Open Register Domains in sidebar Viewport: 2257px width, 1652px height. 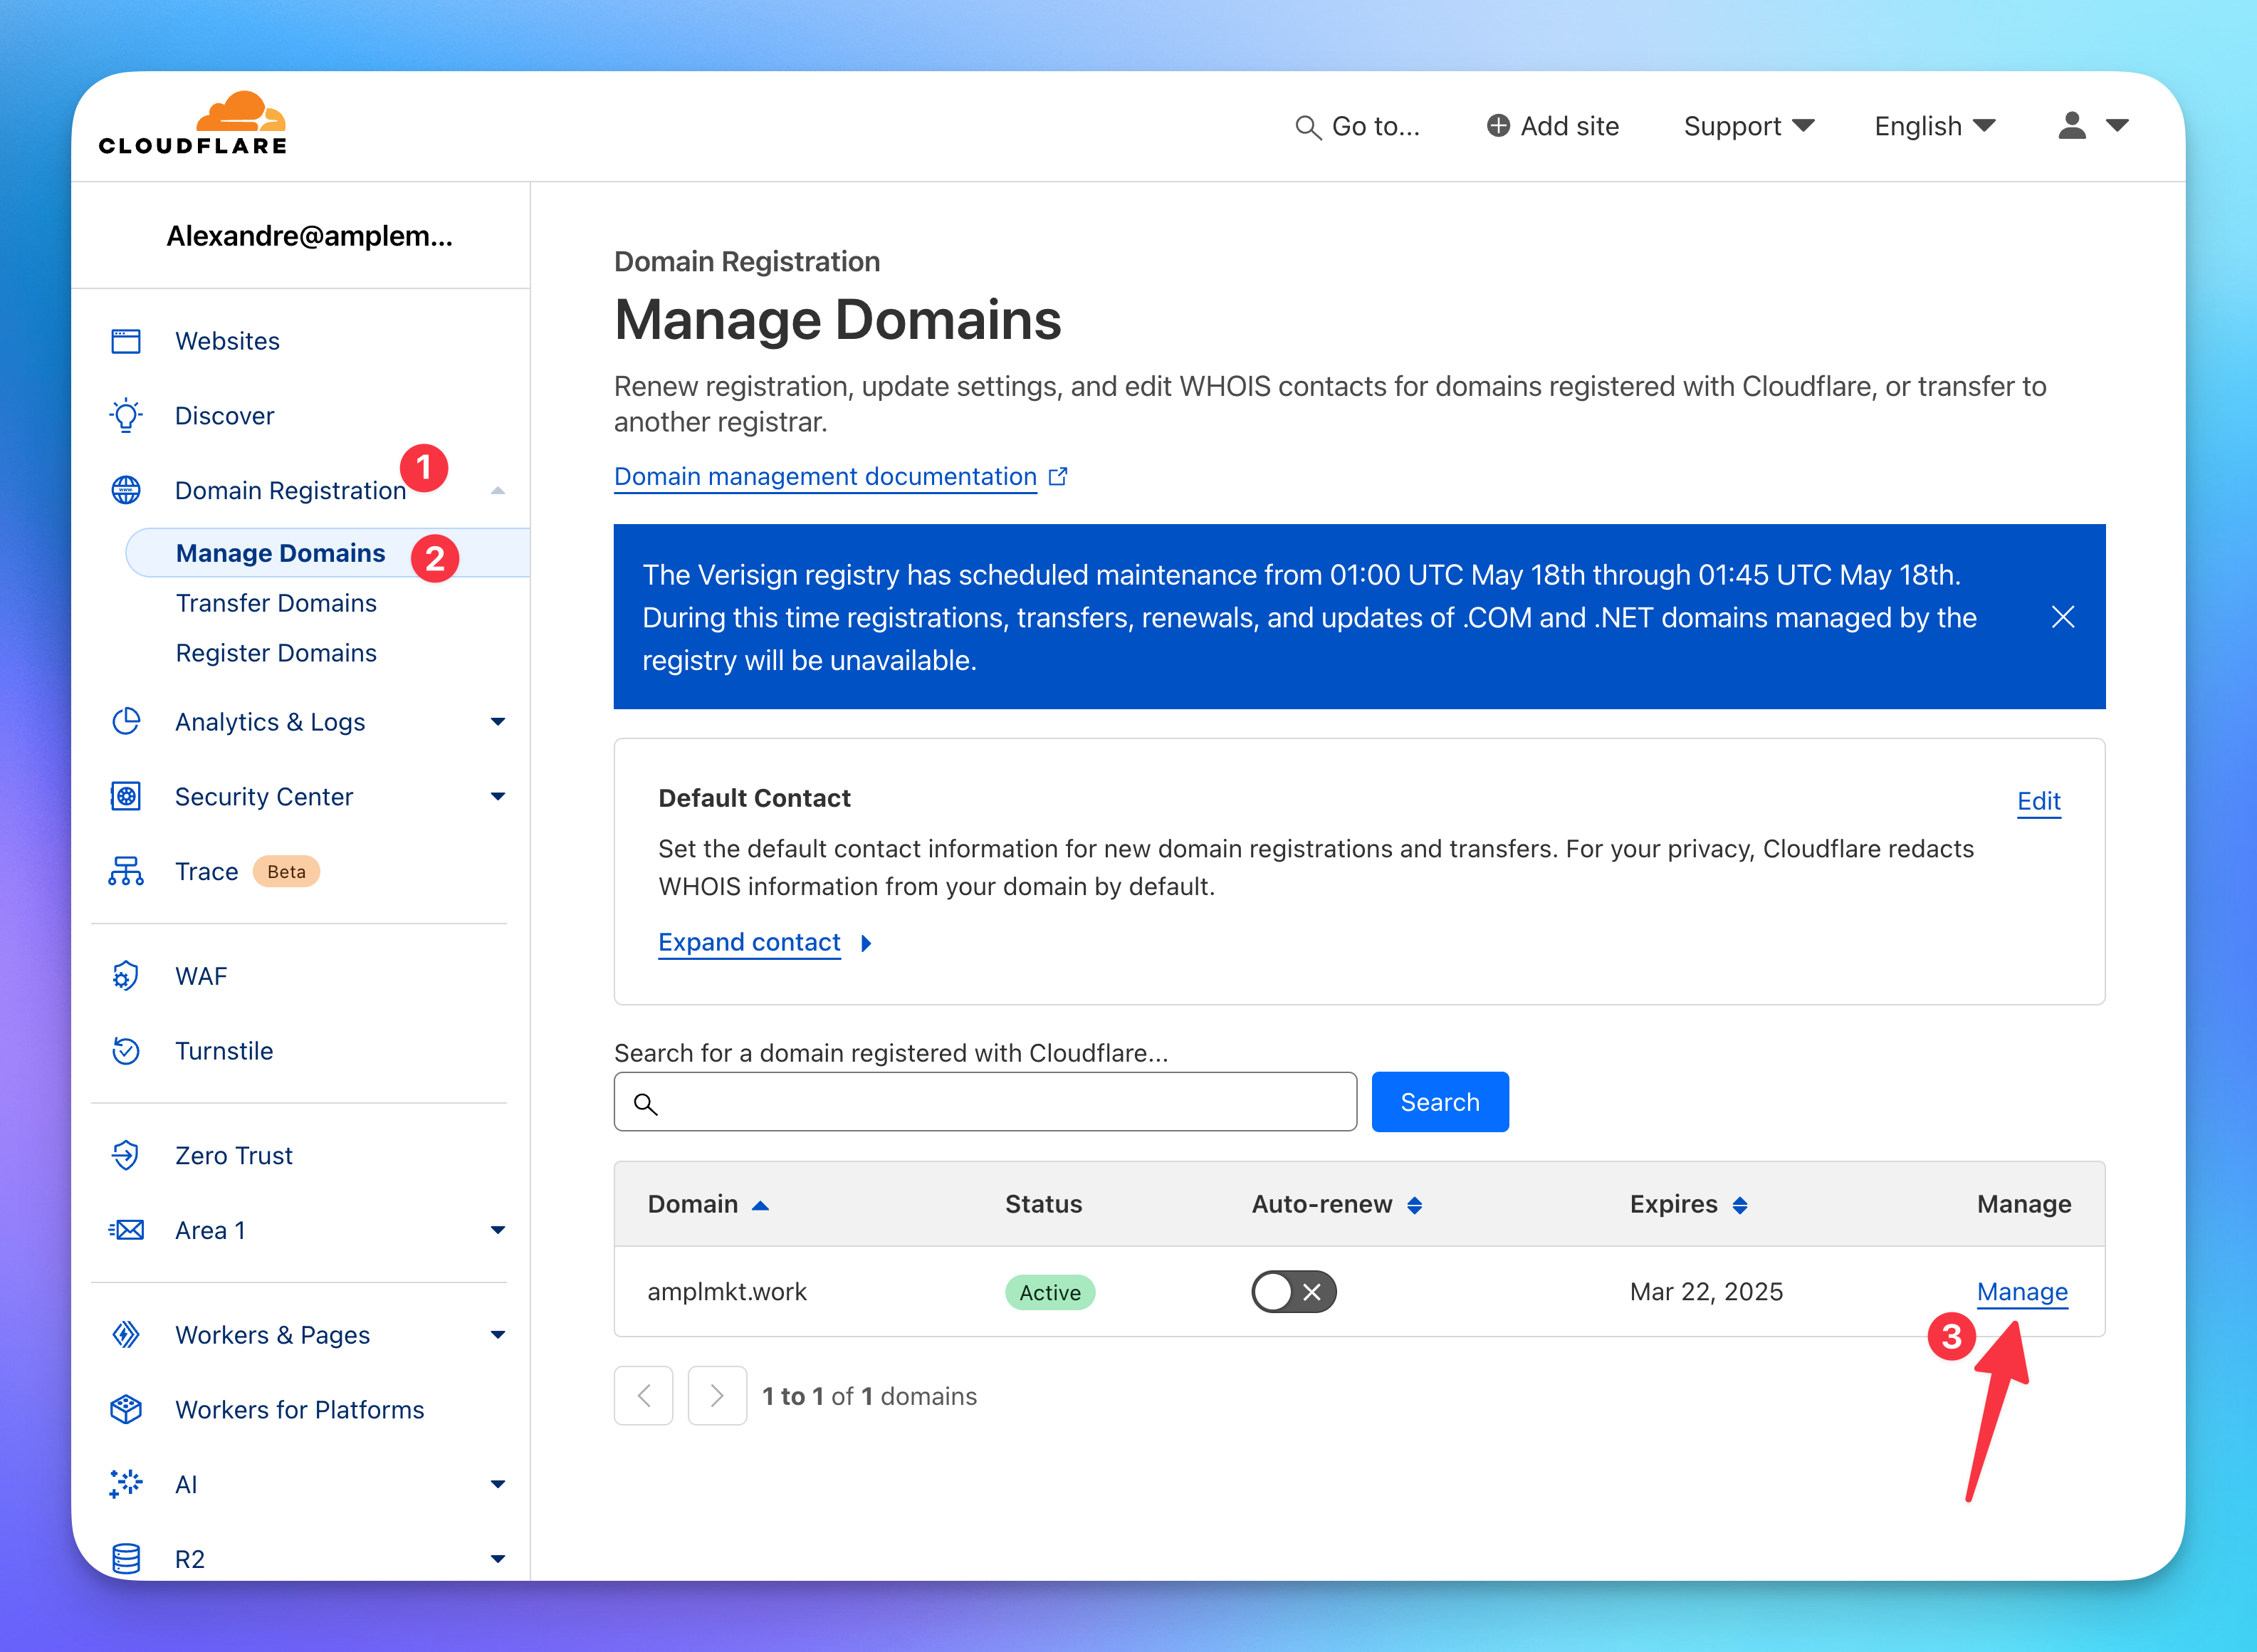(276, 653)
